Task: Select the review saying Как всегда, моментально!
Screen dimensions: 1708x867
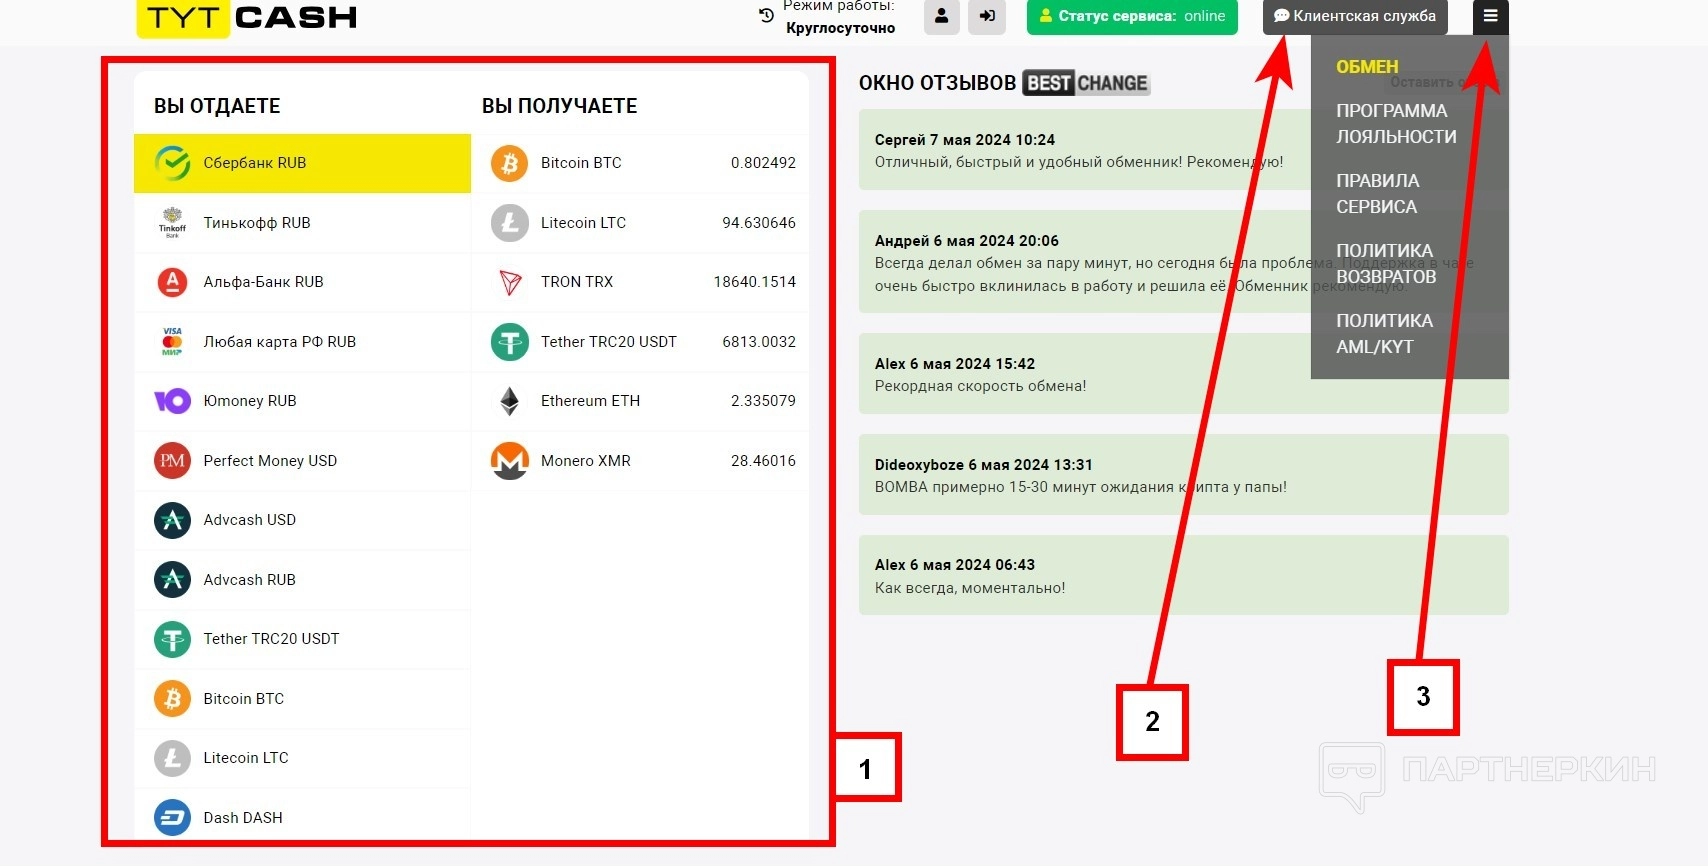Action: [x=1184, y=575]
